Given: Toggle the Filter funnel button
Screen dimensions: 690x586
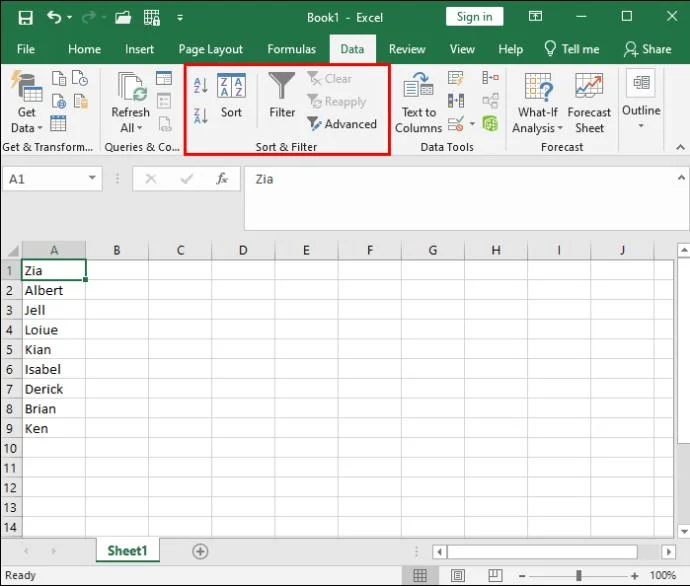Looking at the screenshot, I should coord(282,96).
